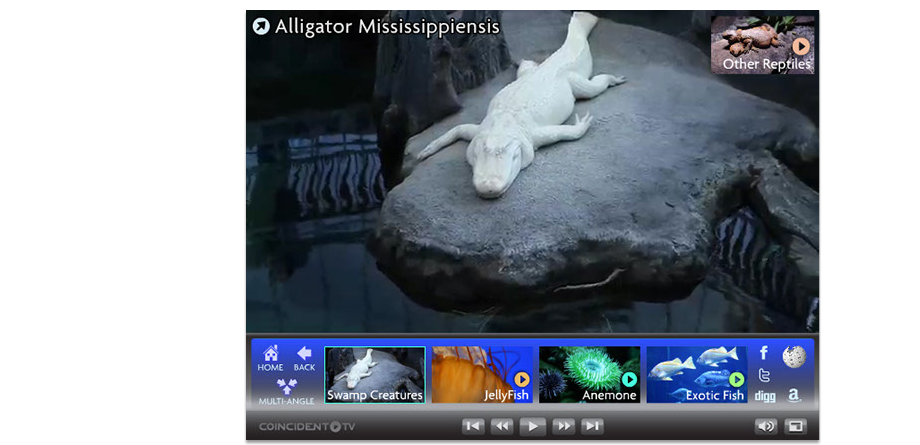Viewport: 920px width, 445px height.
Task: Click the Digg share icon
Action: click(x=764, y=396)
